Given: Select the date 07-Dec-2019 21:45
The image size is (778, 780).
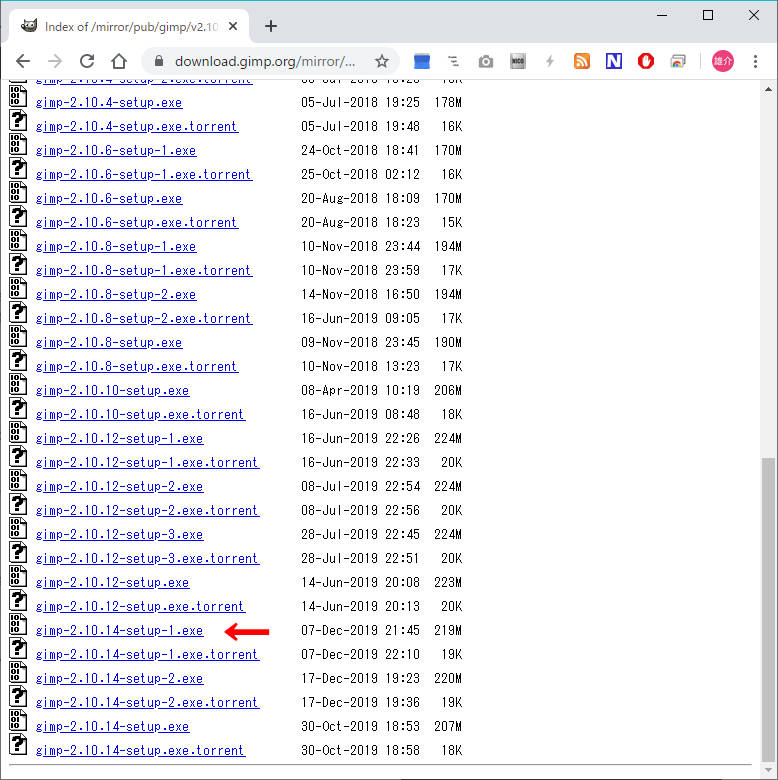Looking at the screenshot, I should (x=360, y=630).
